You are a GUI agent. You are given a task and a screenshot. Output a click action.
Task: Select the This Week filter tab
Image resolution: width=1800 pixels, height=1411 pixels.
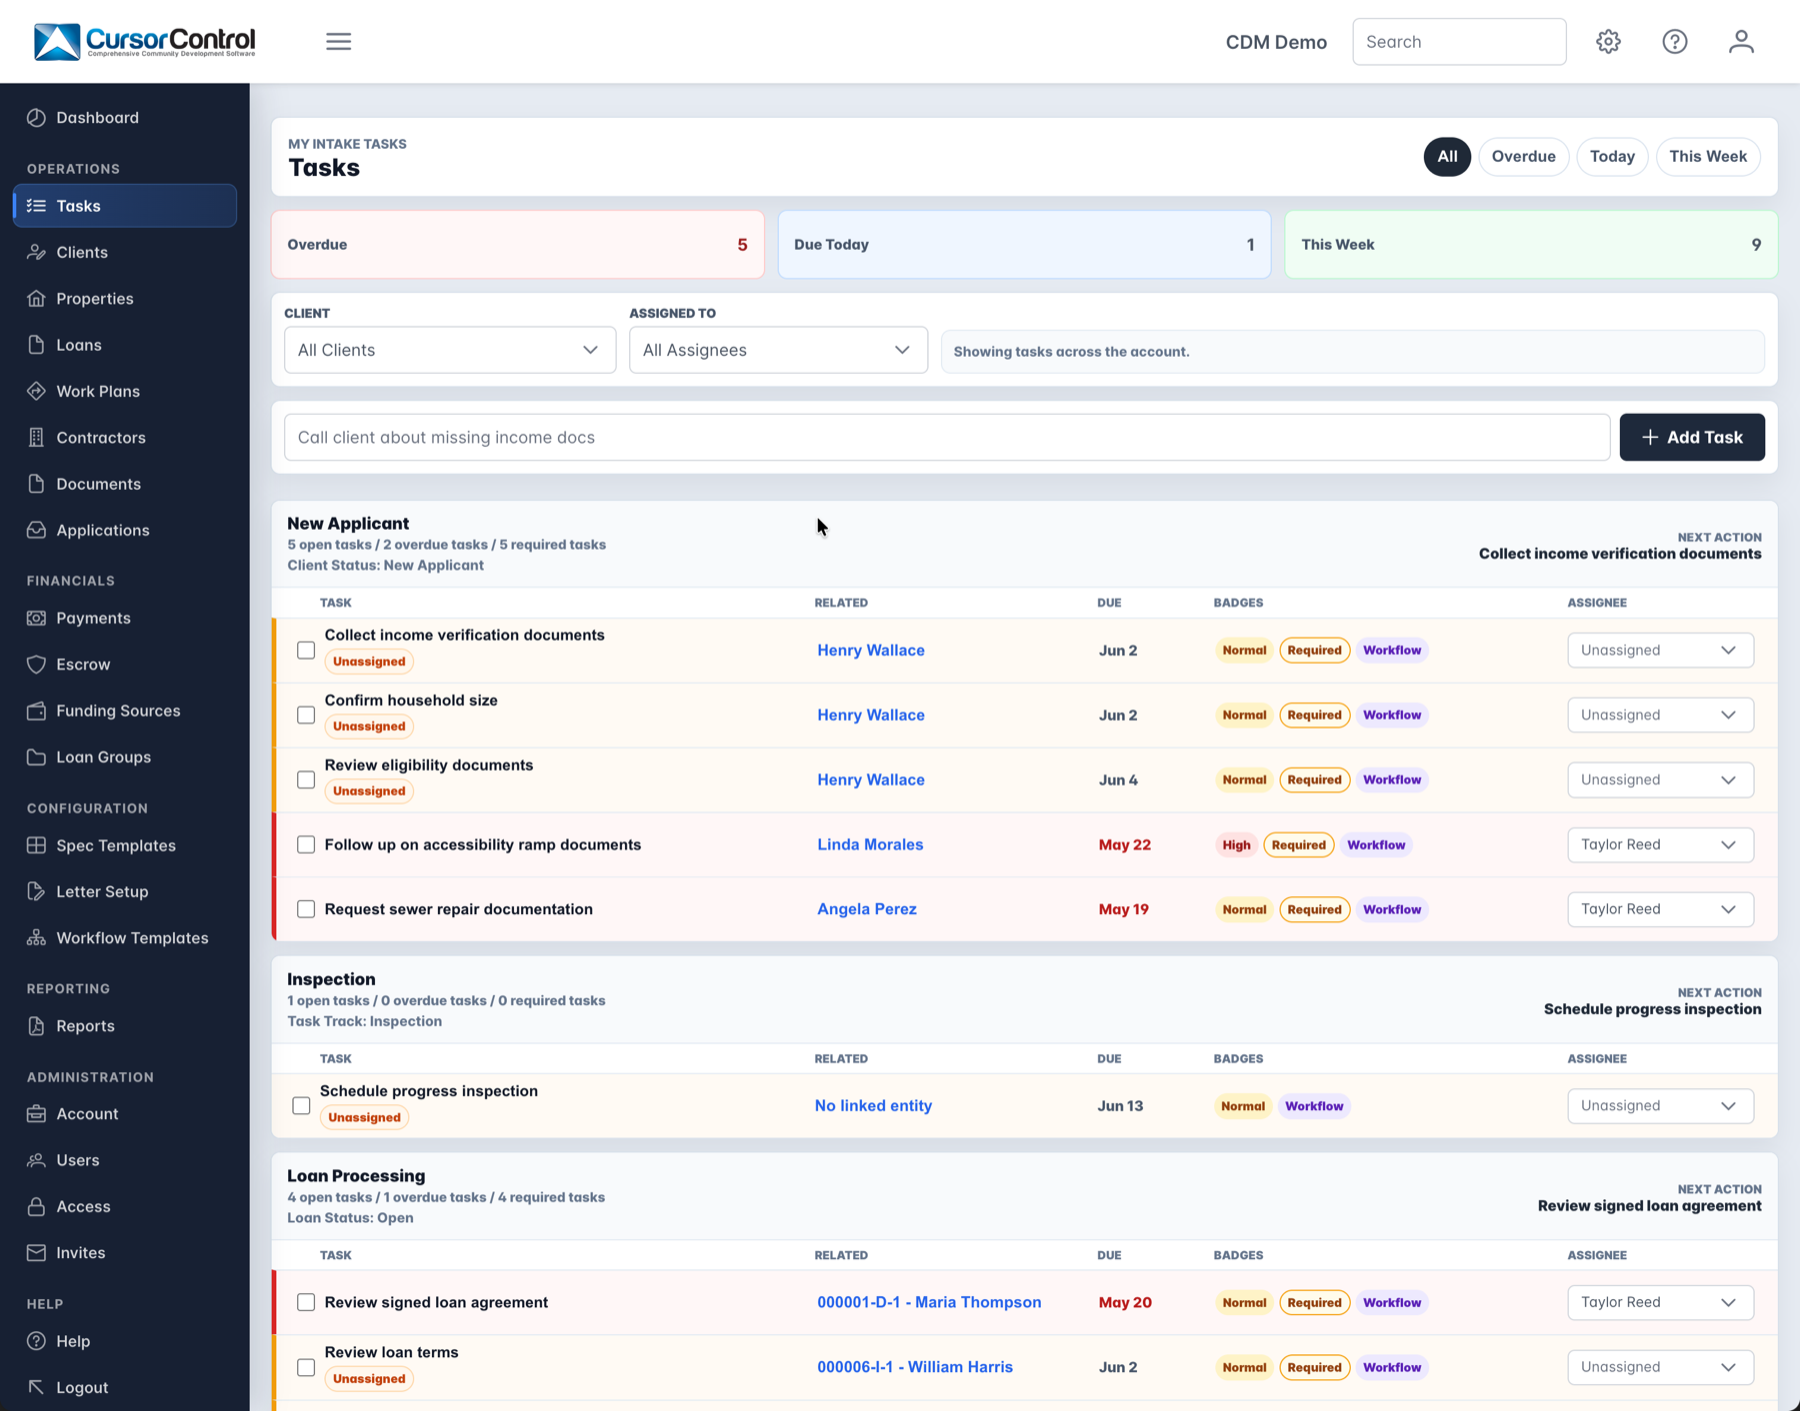(x=1708, y=156)
